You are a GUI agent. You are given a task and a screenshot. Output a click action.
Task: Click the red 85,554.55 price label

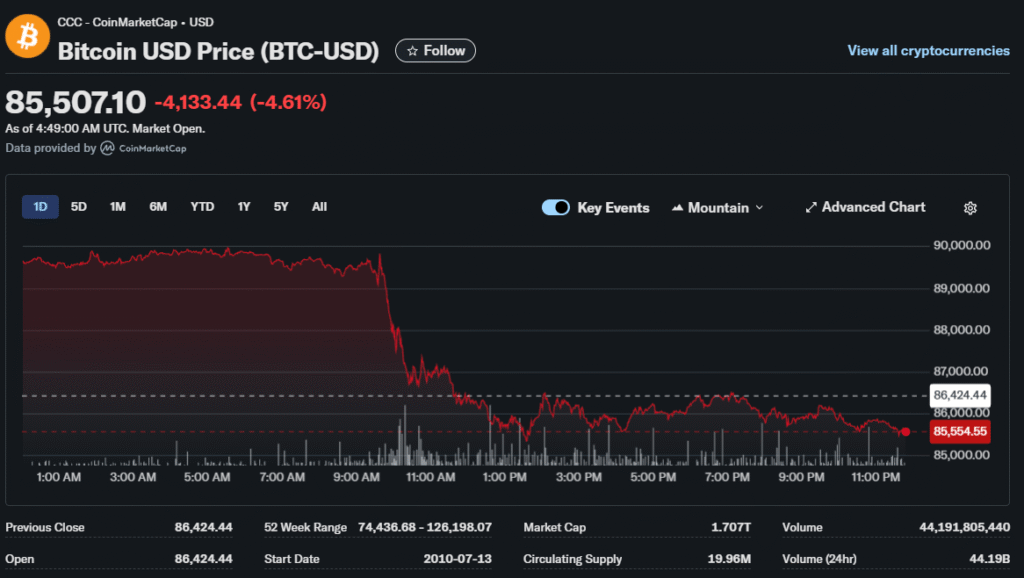[x=959, y=432]
